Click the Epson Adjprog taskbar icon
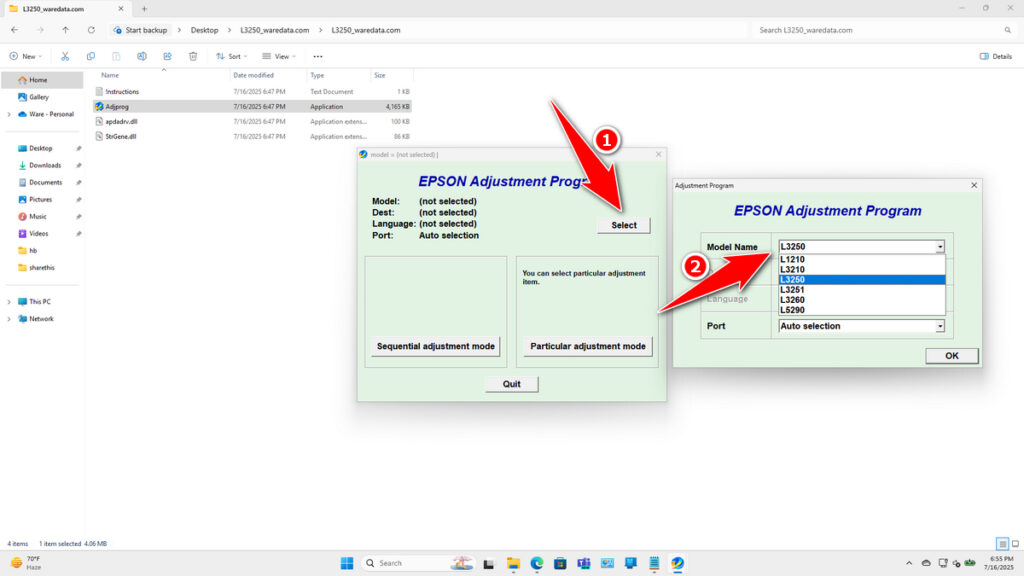 click(677, 563)
